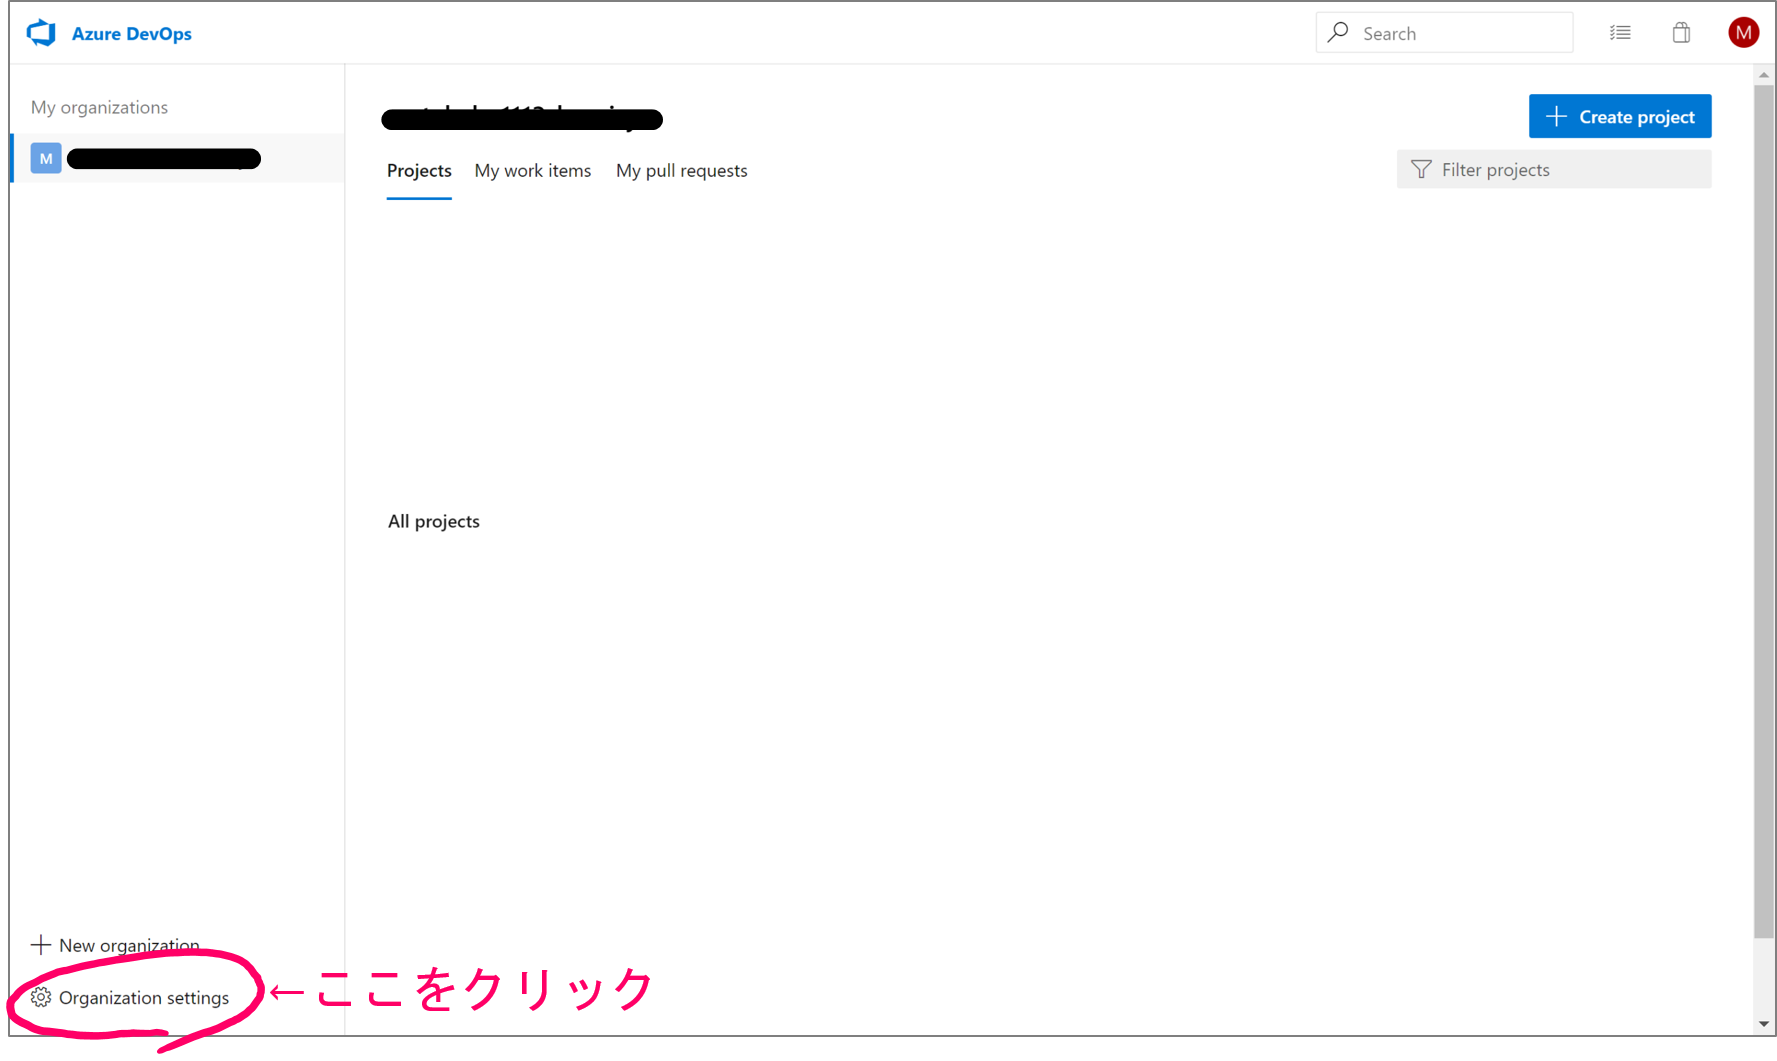The height and width of the screenshot is (1061, 1777).
Task: Select the highlighted organization under My organizations
Action: [163, 157]
